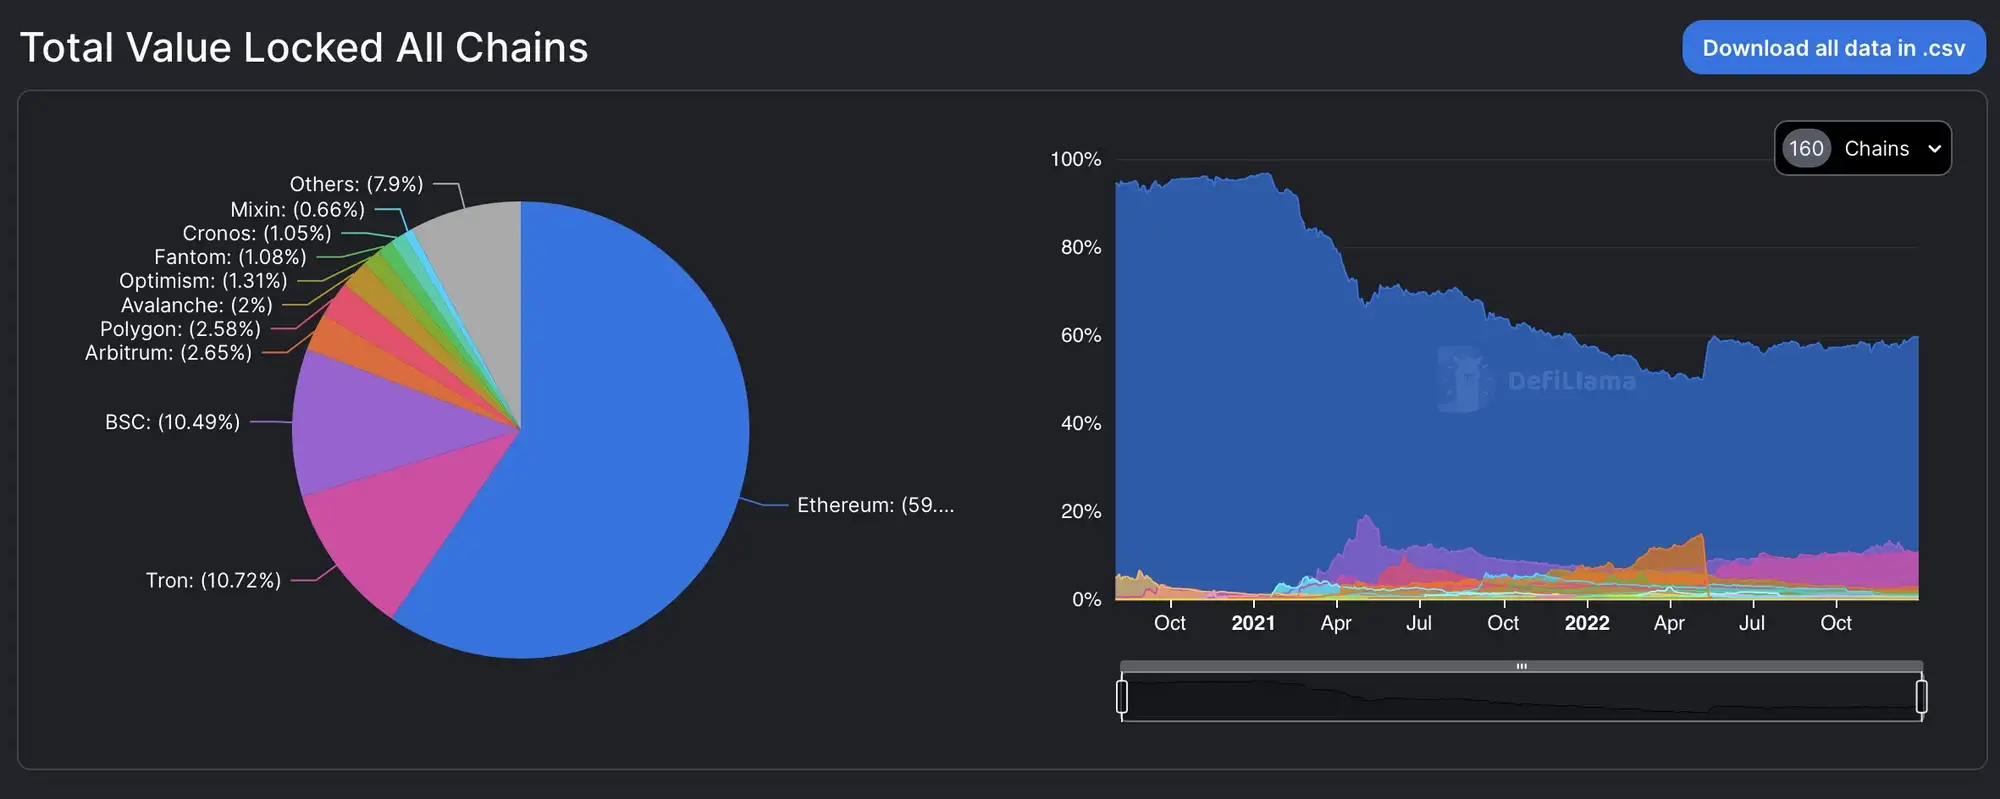
Task: Open the 160 Chains dropdown
Action: [1862, 148]
